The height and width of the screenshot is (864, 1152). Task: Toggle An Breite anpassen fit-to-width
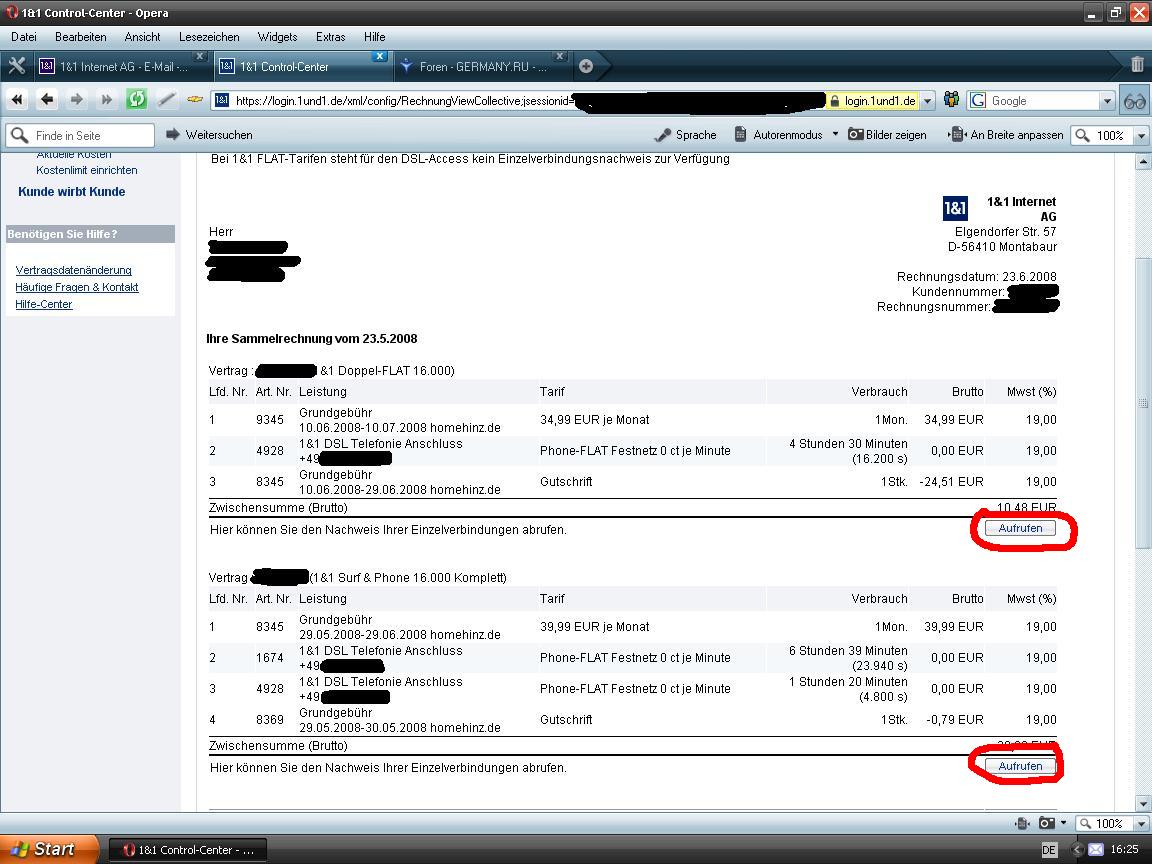[1007, 135]
